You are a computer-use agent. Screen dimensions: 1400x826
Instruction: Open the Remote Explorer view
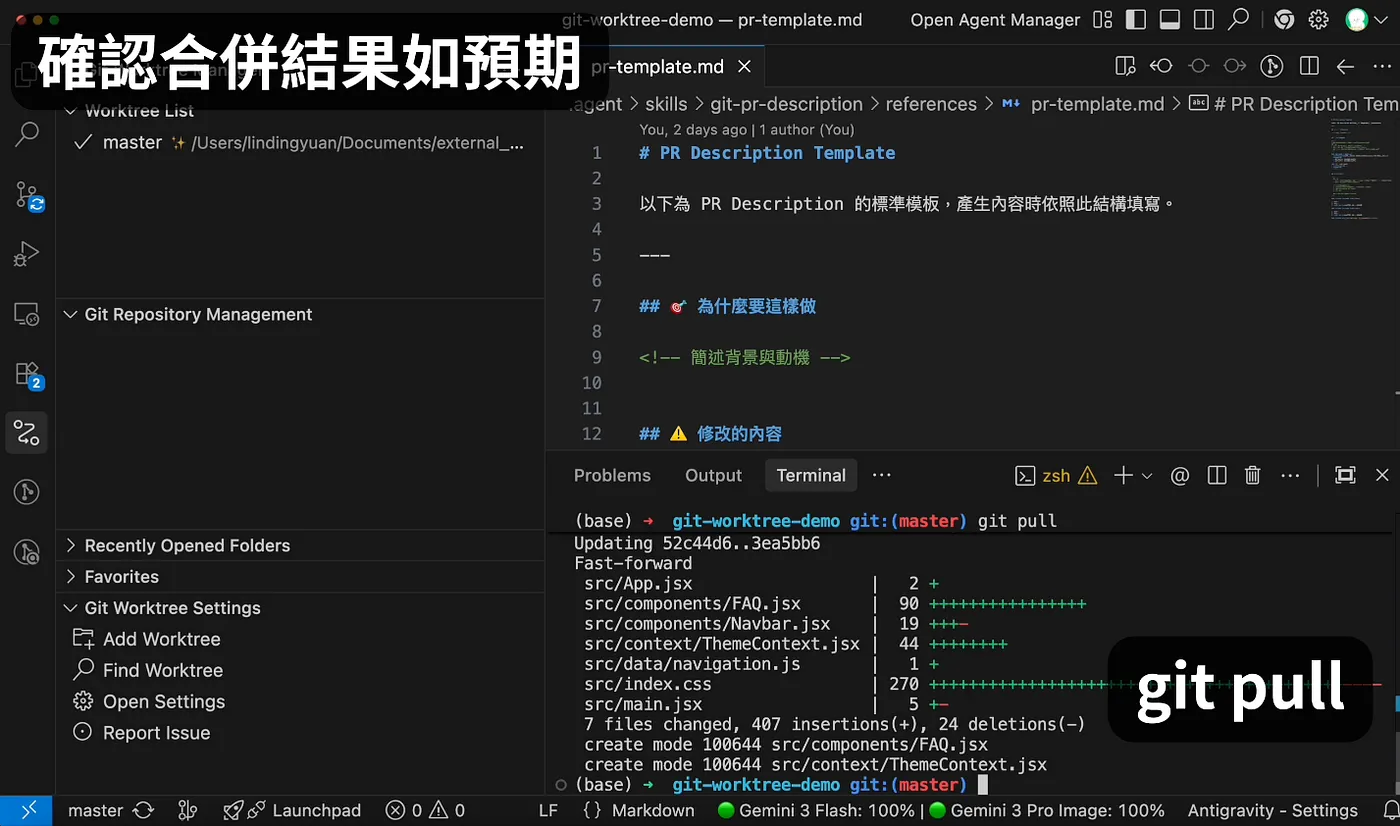click(27, 314)
